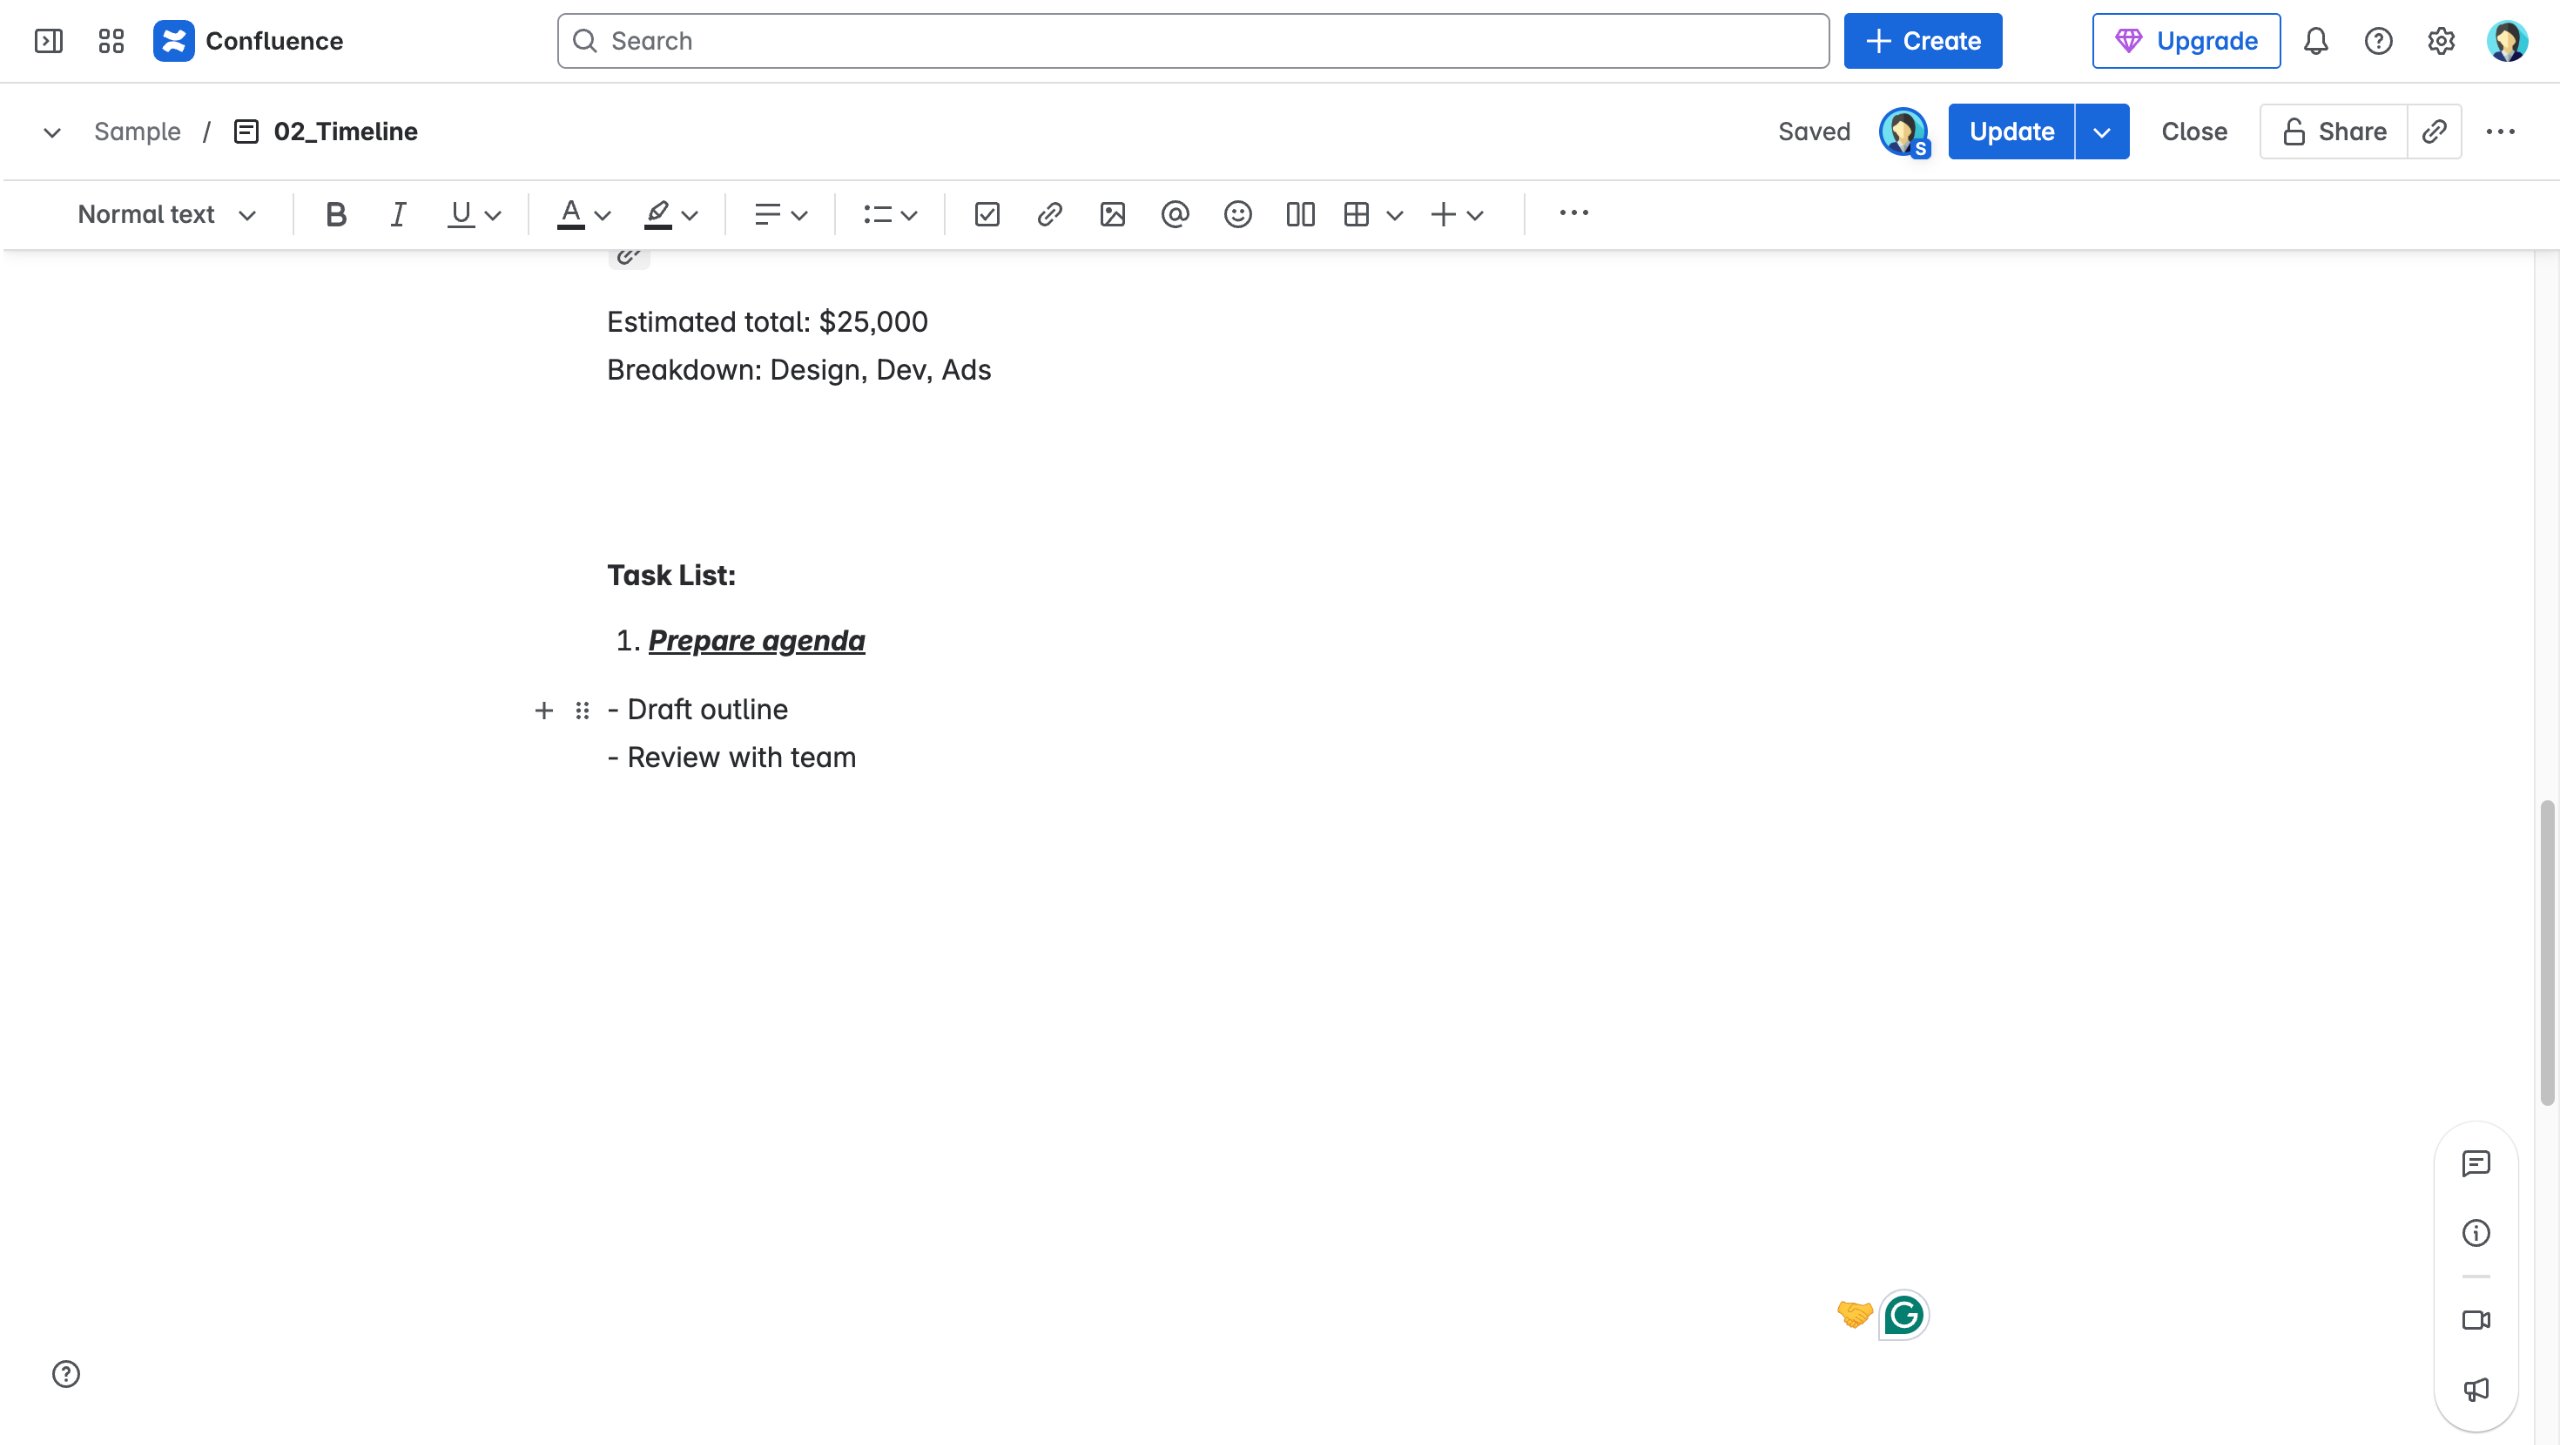Toggle bold formatting
Viewport: 2560px width, 1445px height.
tap(336, 214)
